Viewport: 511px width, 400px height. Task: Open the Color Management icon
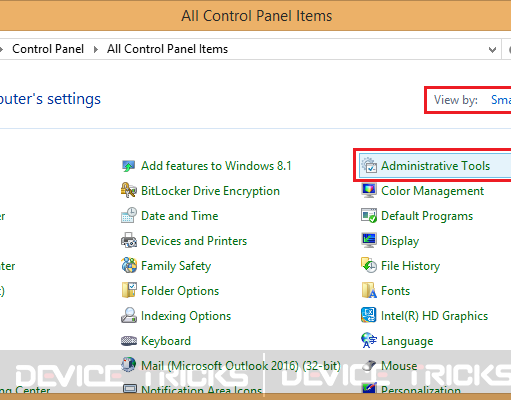pyautogui.click(x=369, y=190)
